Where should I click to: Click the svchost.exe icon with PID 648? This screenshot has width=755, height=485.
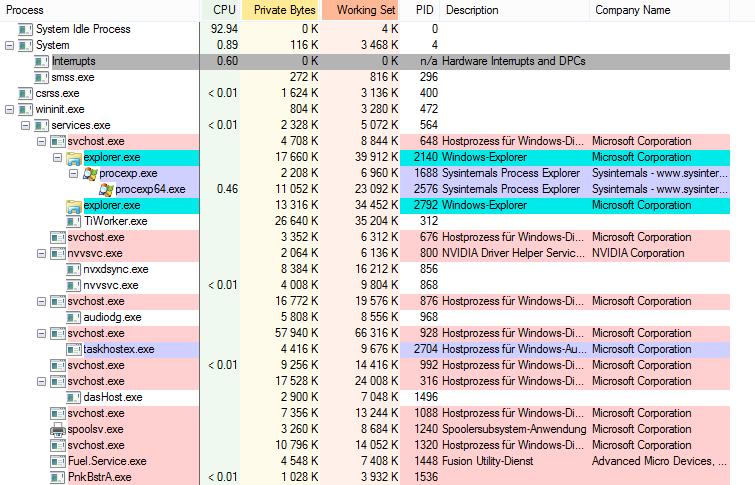58,142
